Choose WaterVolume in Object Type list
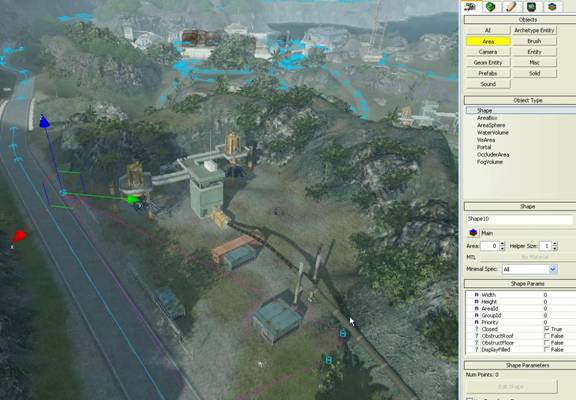576x400 pixels. [x=493, y=133]
